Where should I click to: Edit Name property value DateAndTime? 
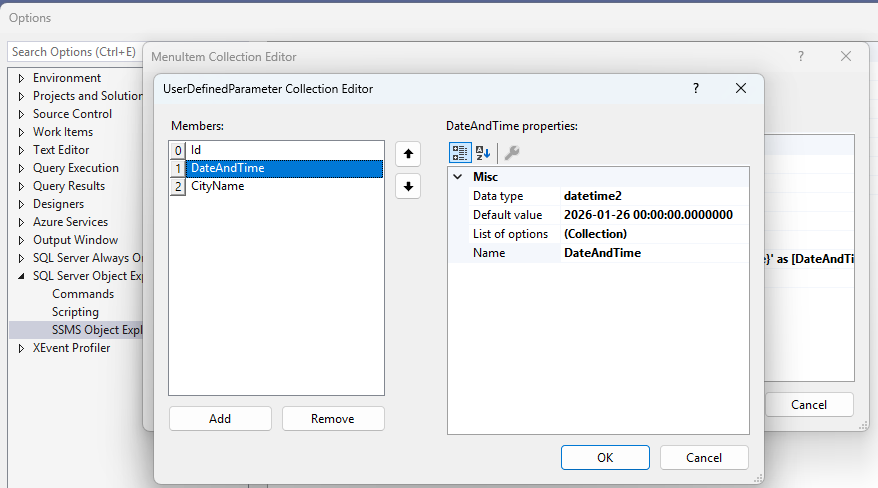[x=655, y=253]
